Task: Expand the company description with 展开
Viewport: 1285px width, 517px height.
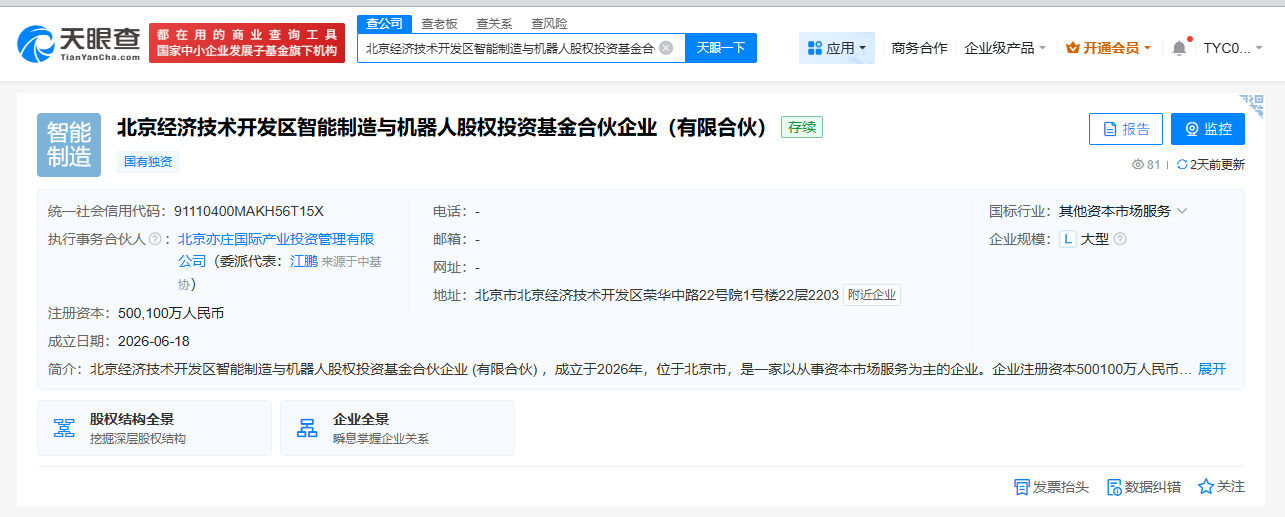Action: pos(1212,369)
